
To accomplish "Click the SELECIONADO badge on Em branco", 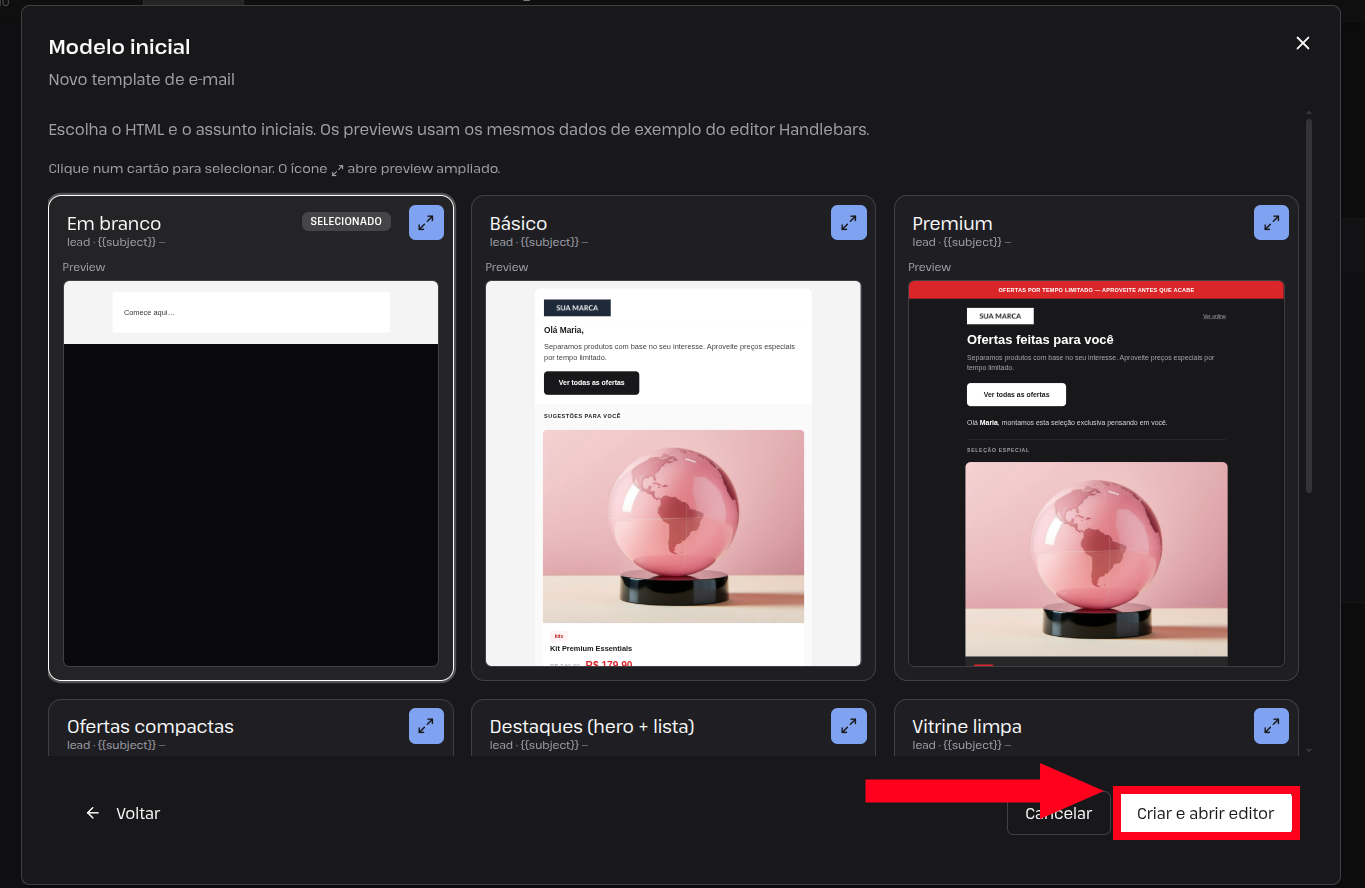I will [346, 221].
